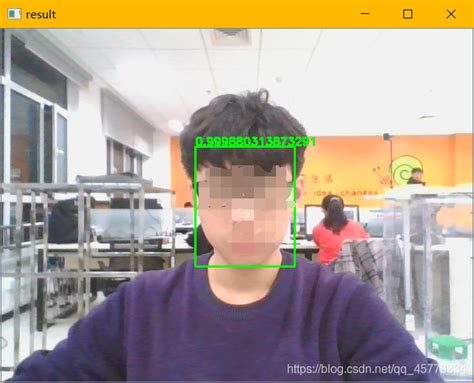The height and width of the screenshot is (383, 474).
Task: Click inside the green face detection box
Action: click(245, 207)
